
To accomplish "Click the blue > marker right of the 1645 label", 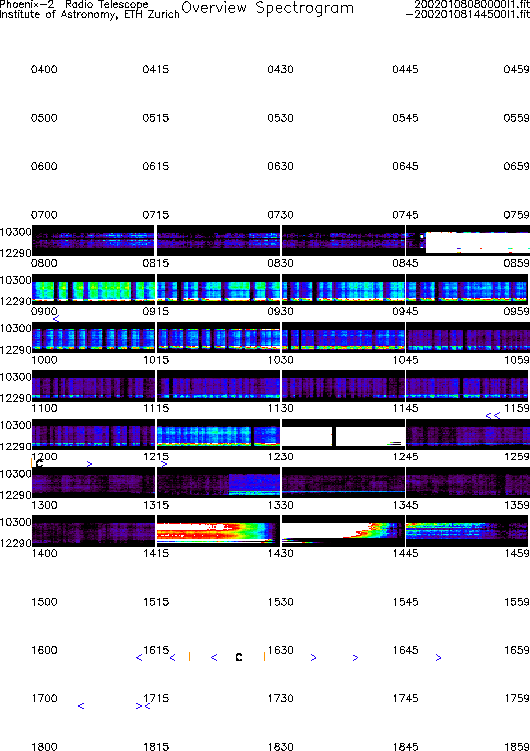I will click(439, 658).
